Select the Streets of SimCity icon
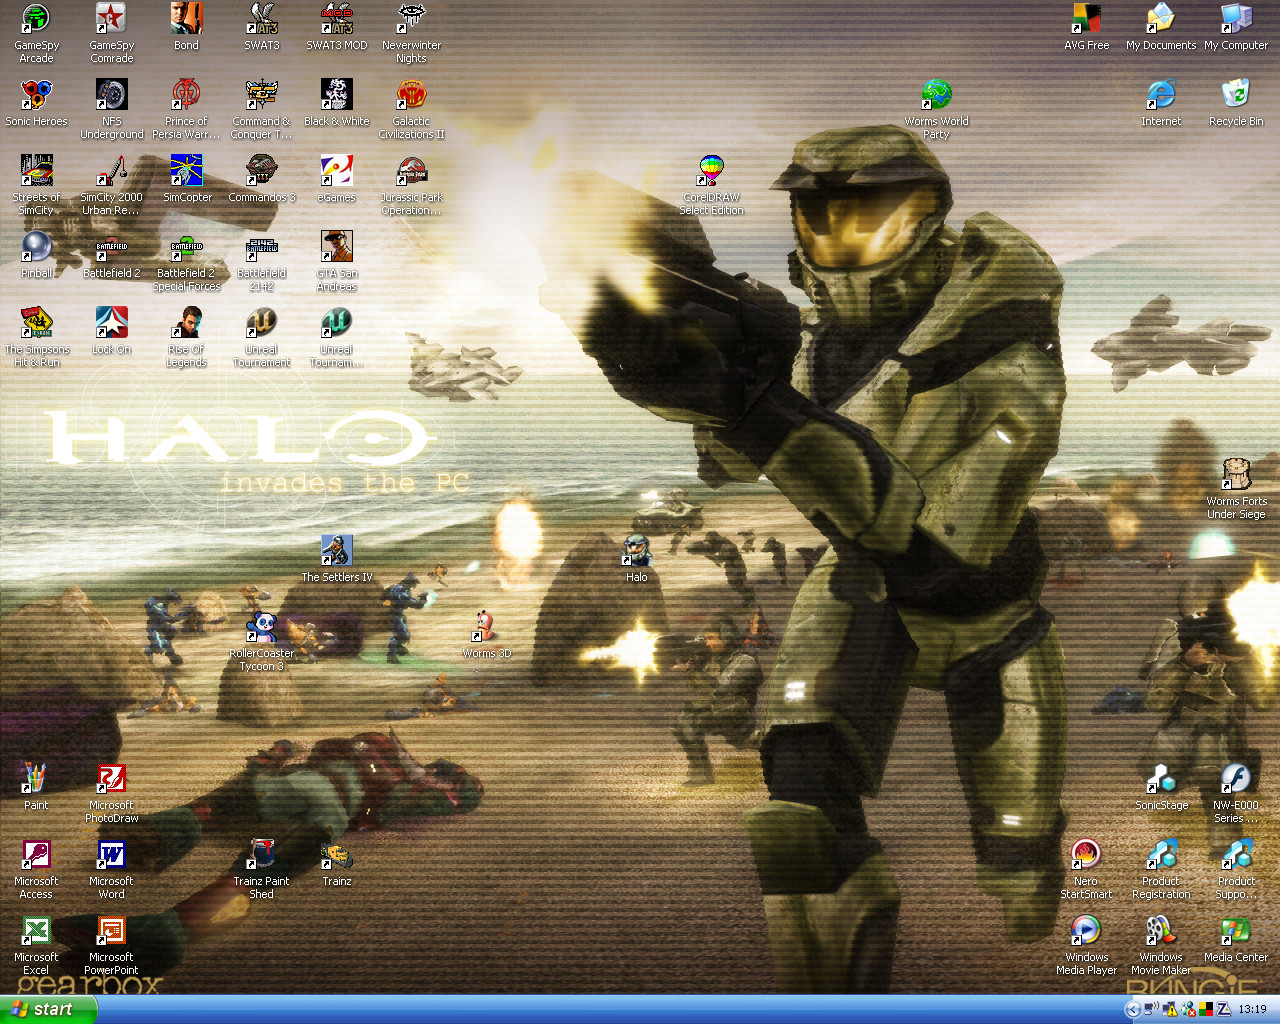This screenshot has height=1024, width=1280. pyautogui.click(x=36, y=185)
